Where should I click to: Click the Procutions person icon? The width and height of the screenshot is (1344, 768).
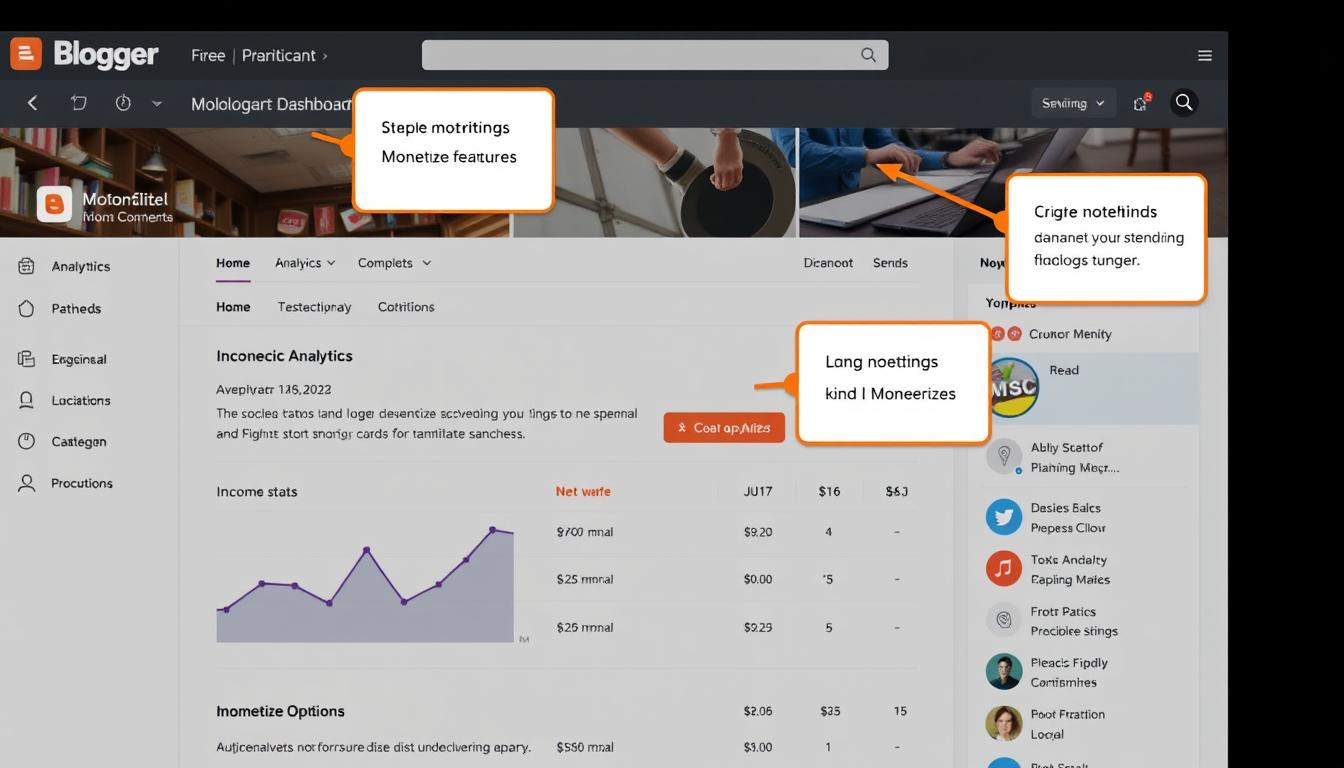pos(27,483)
